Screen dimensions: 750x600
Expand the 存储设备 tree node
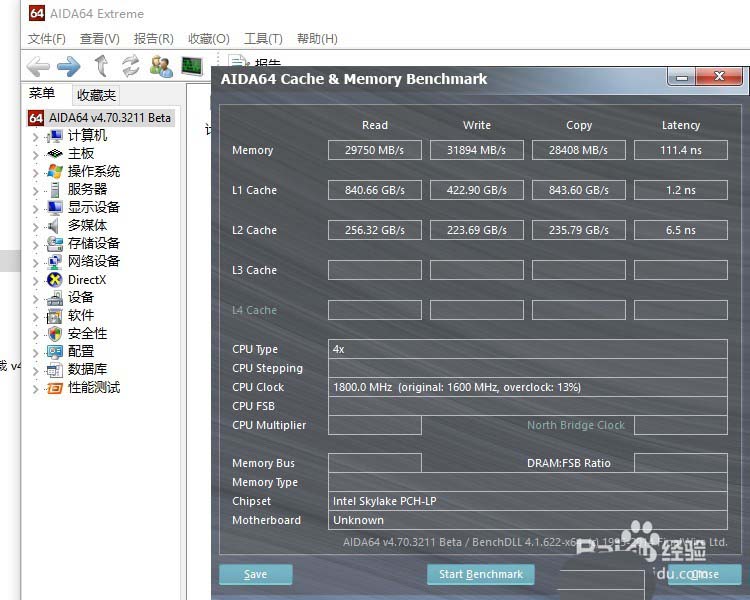point(35,245)
